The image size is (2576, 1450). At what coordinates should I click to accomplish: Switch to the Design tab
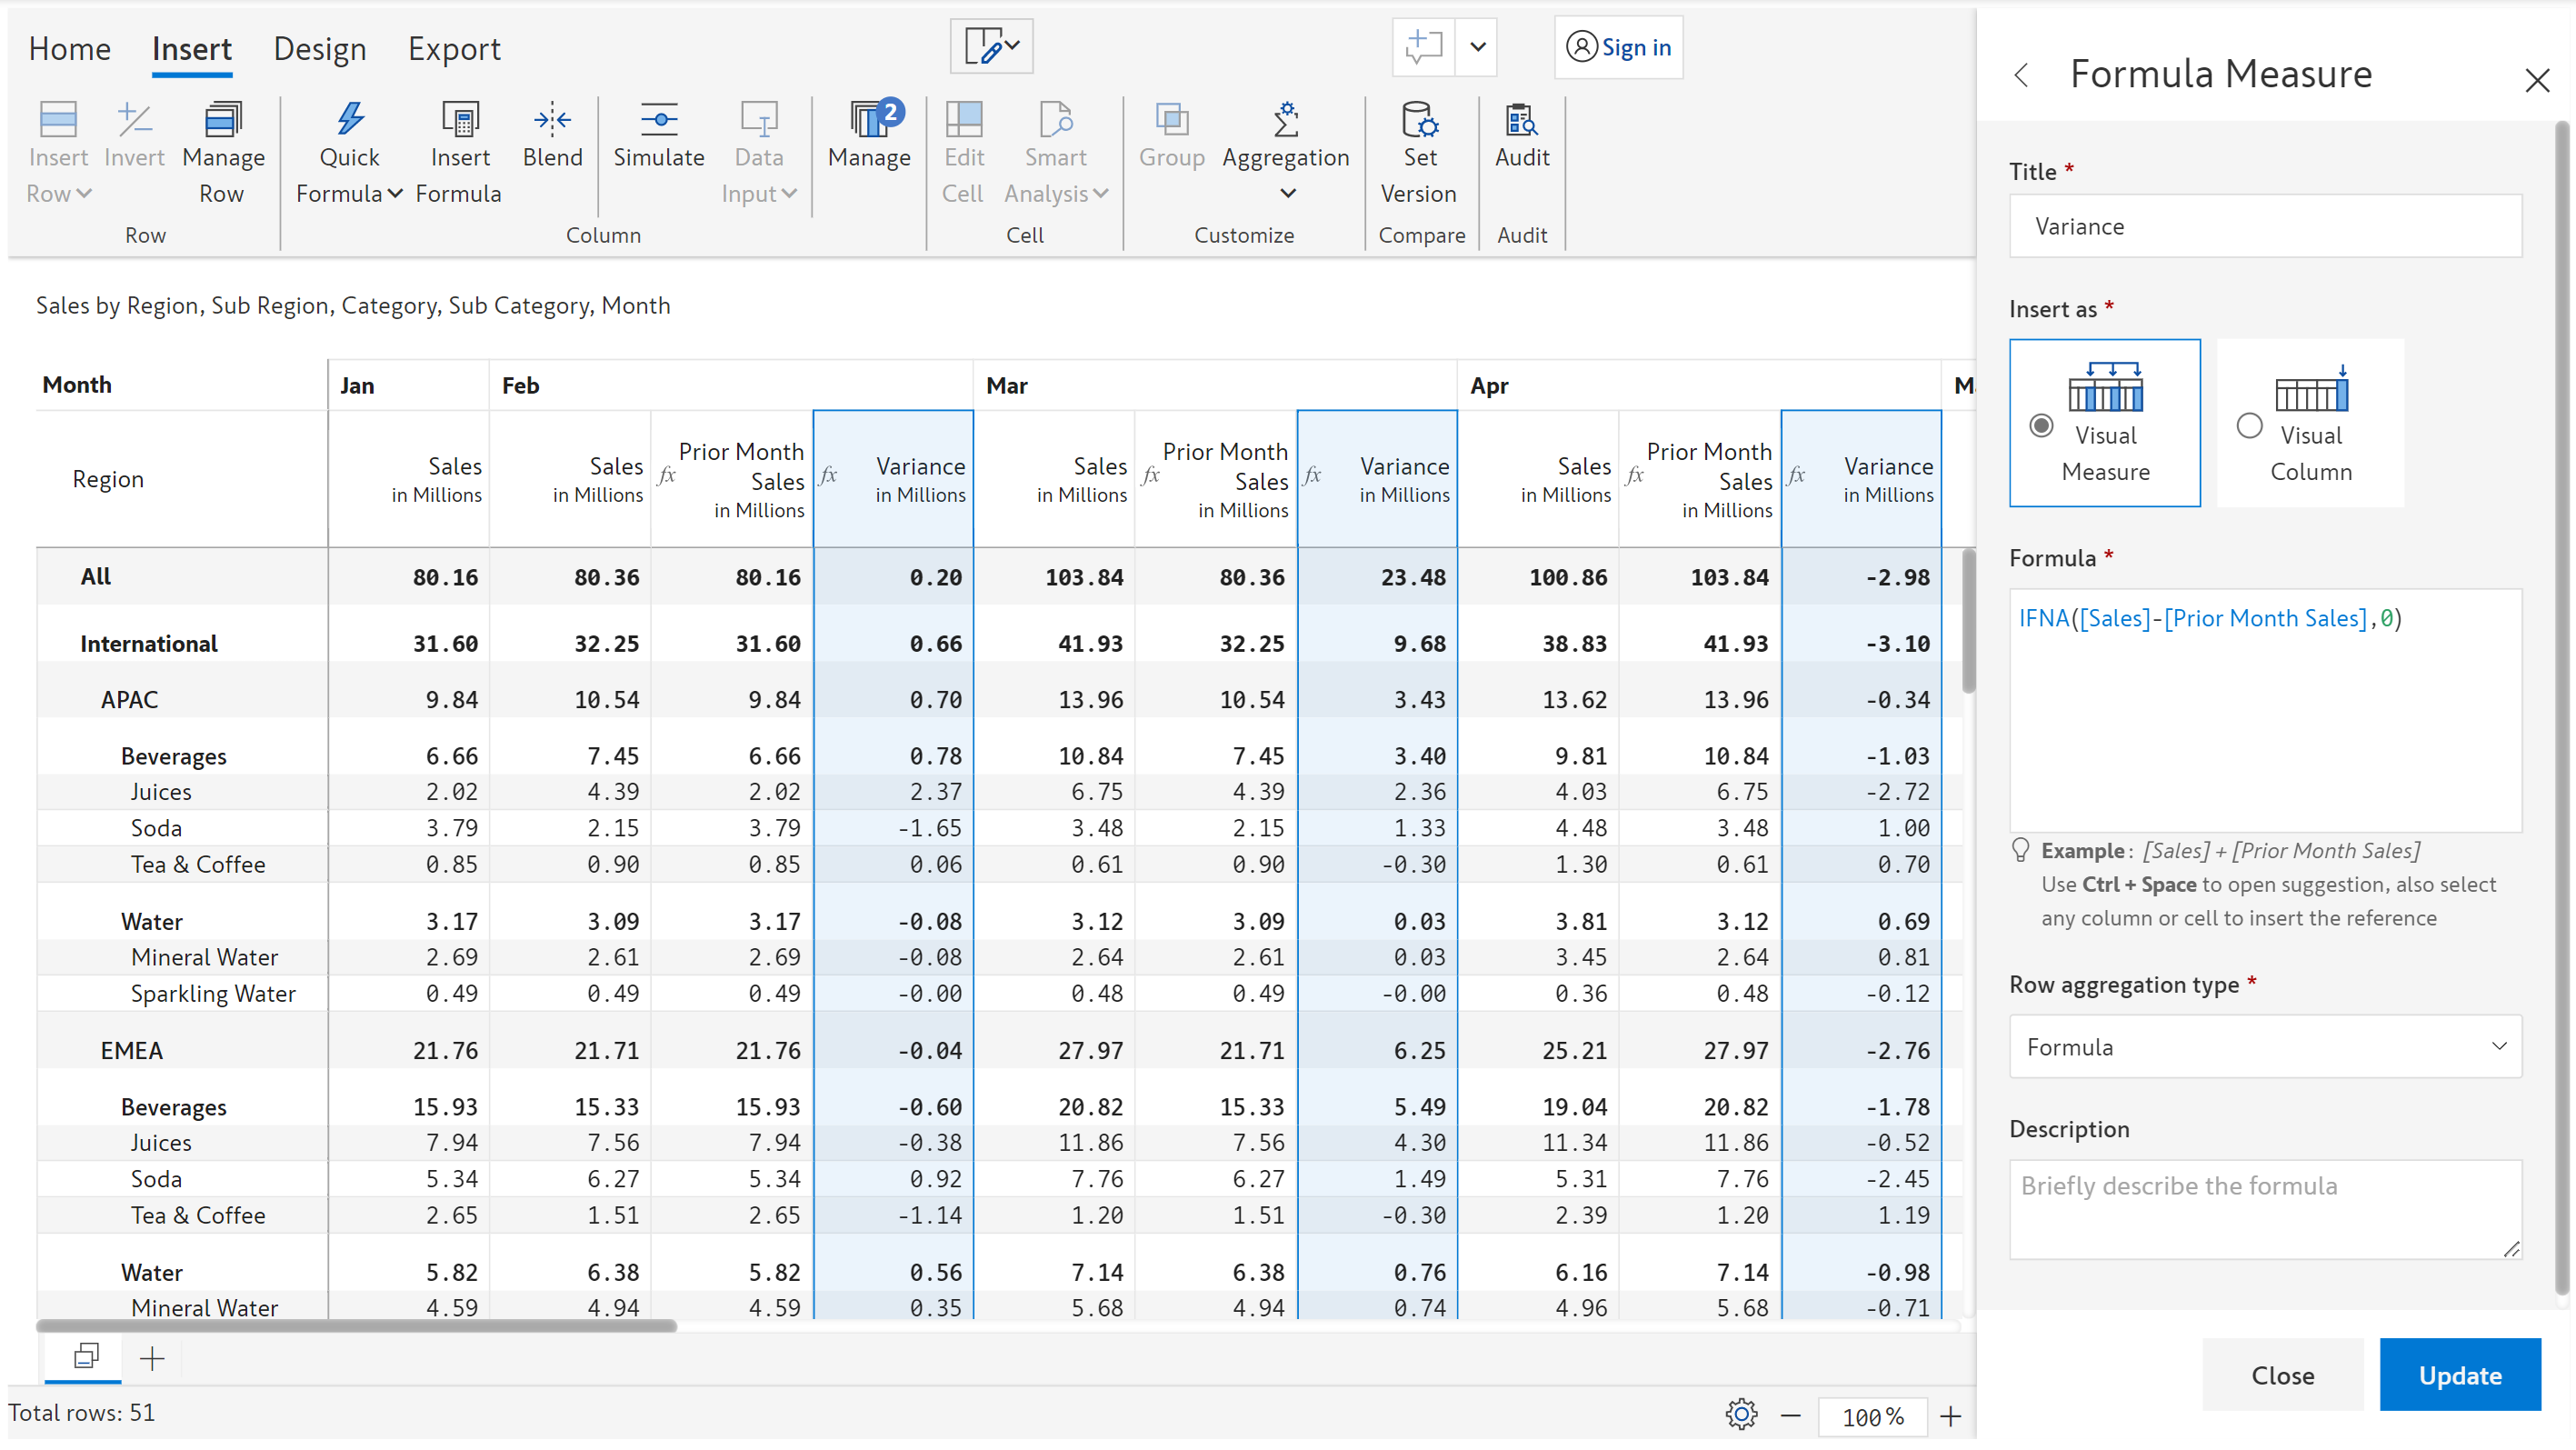point(319,49)
